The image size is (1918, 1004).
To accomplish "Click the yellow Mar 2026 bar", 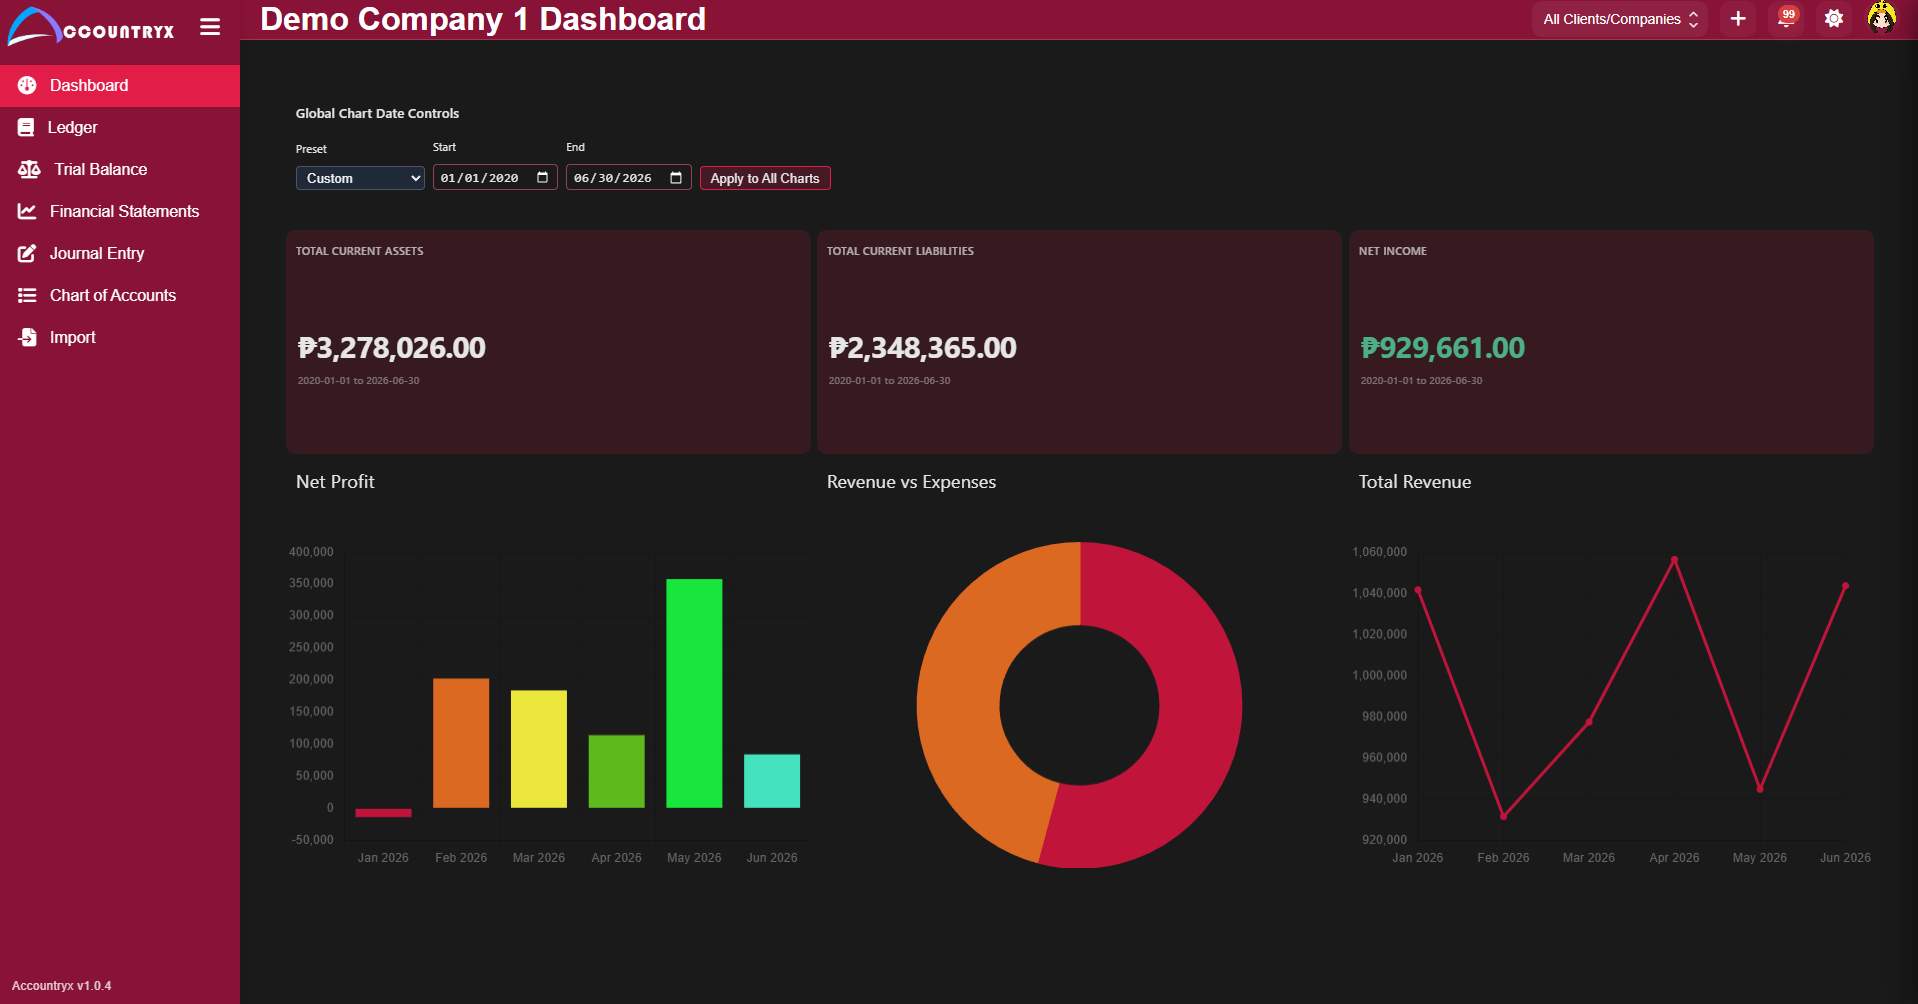I will click(x=539, y=749).
